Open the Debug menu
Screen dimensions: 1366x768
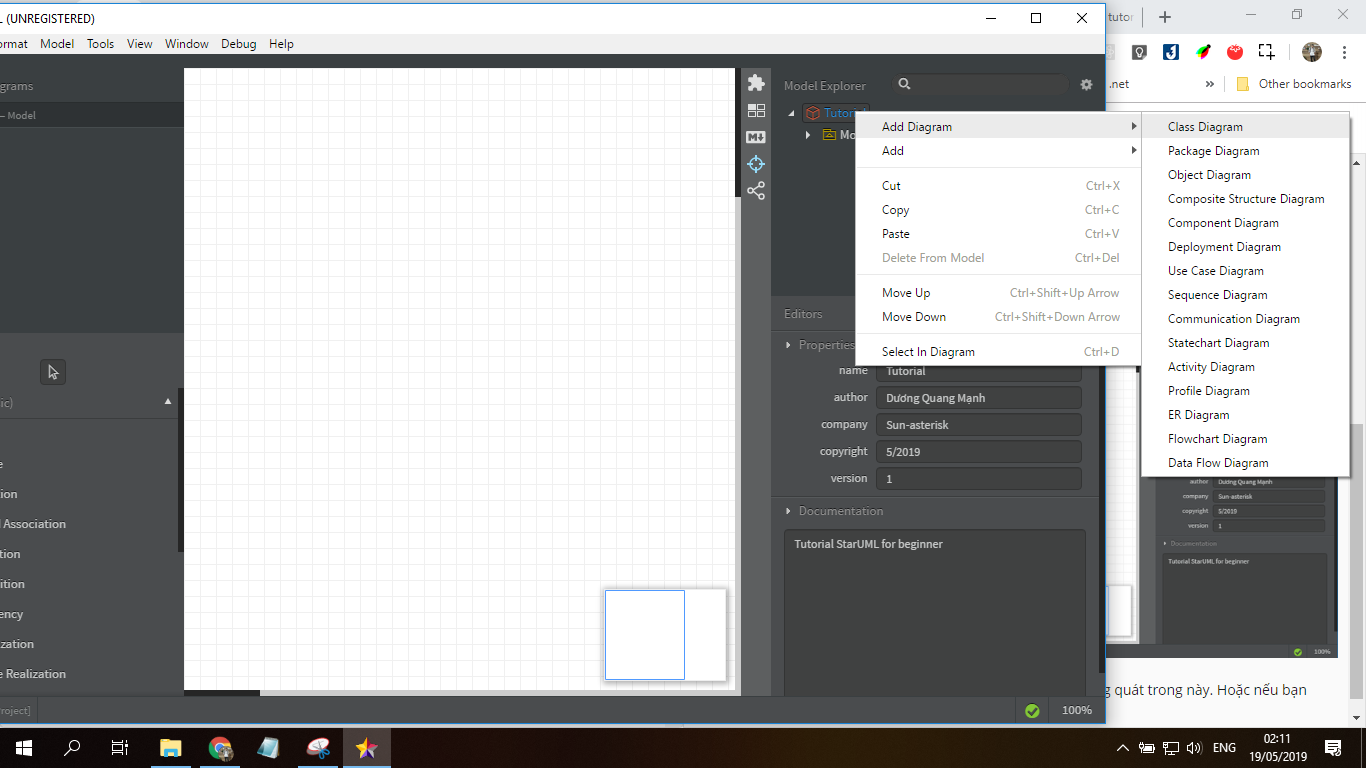pyautogui.click(x=238, y=44)
